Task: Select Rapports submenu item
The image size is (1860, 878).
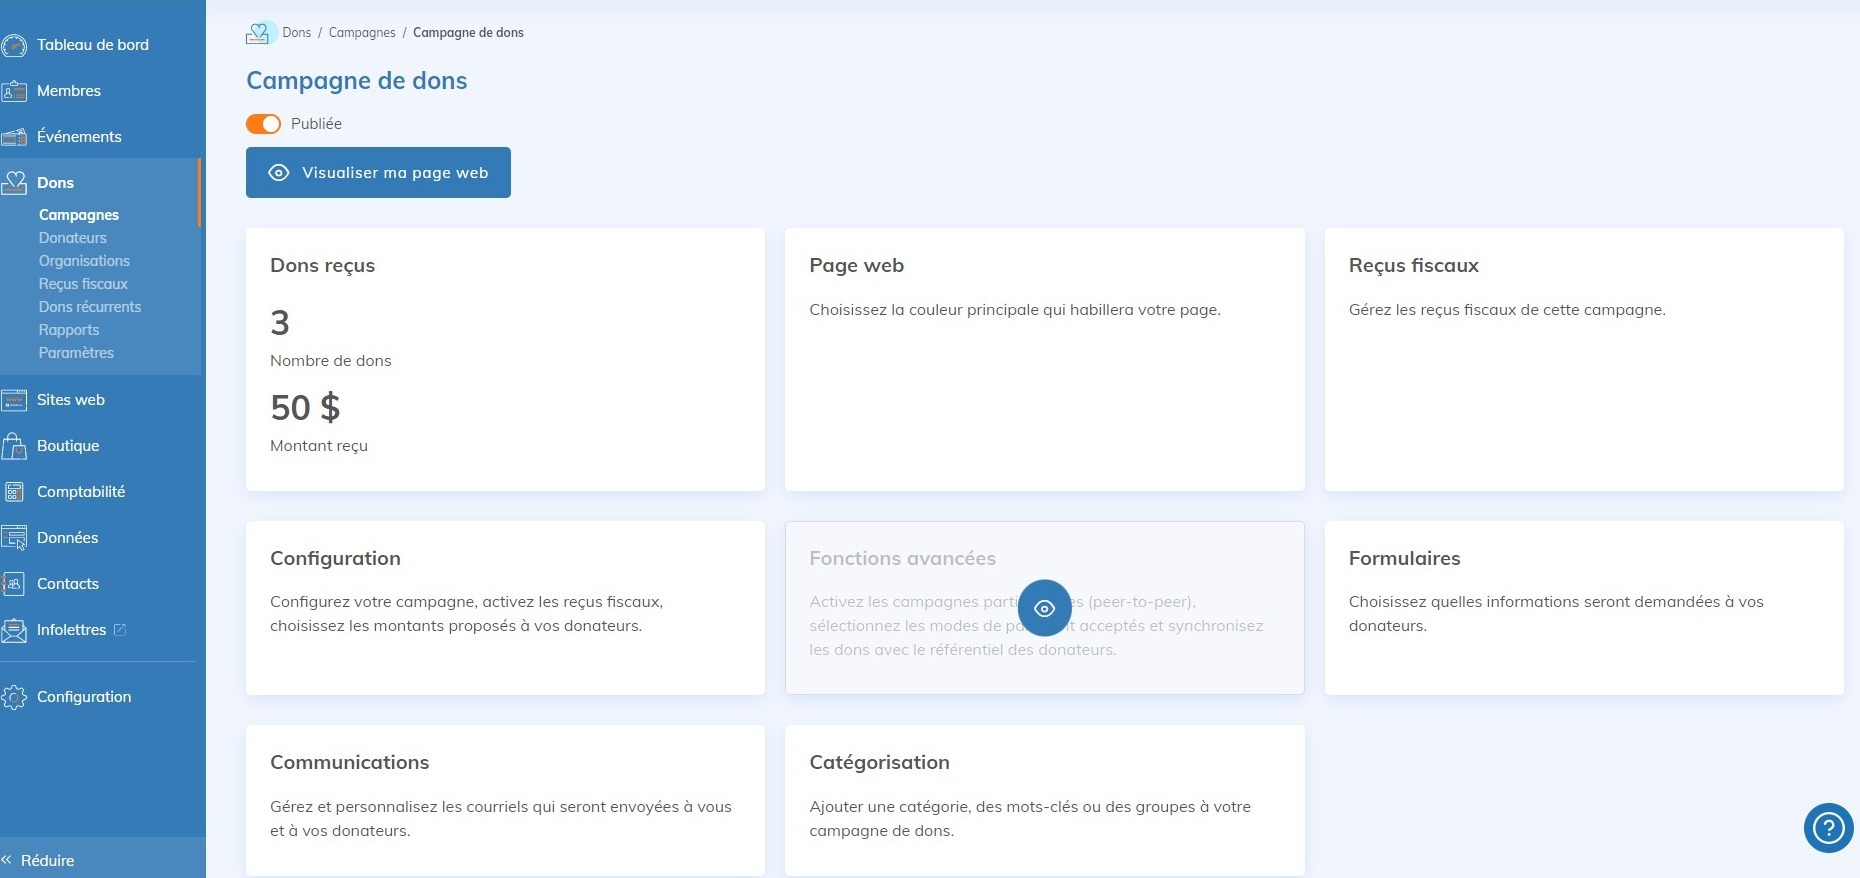Action: pyautogui.click(x=69, y=330)
